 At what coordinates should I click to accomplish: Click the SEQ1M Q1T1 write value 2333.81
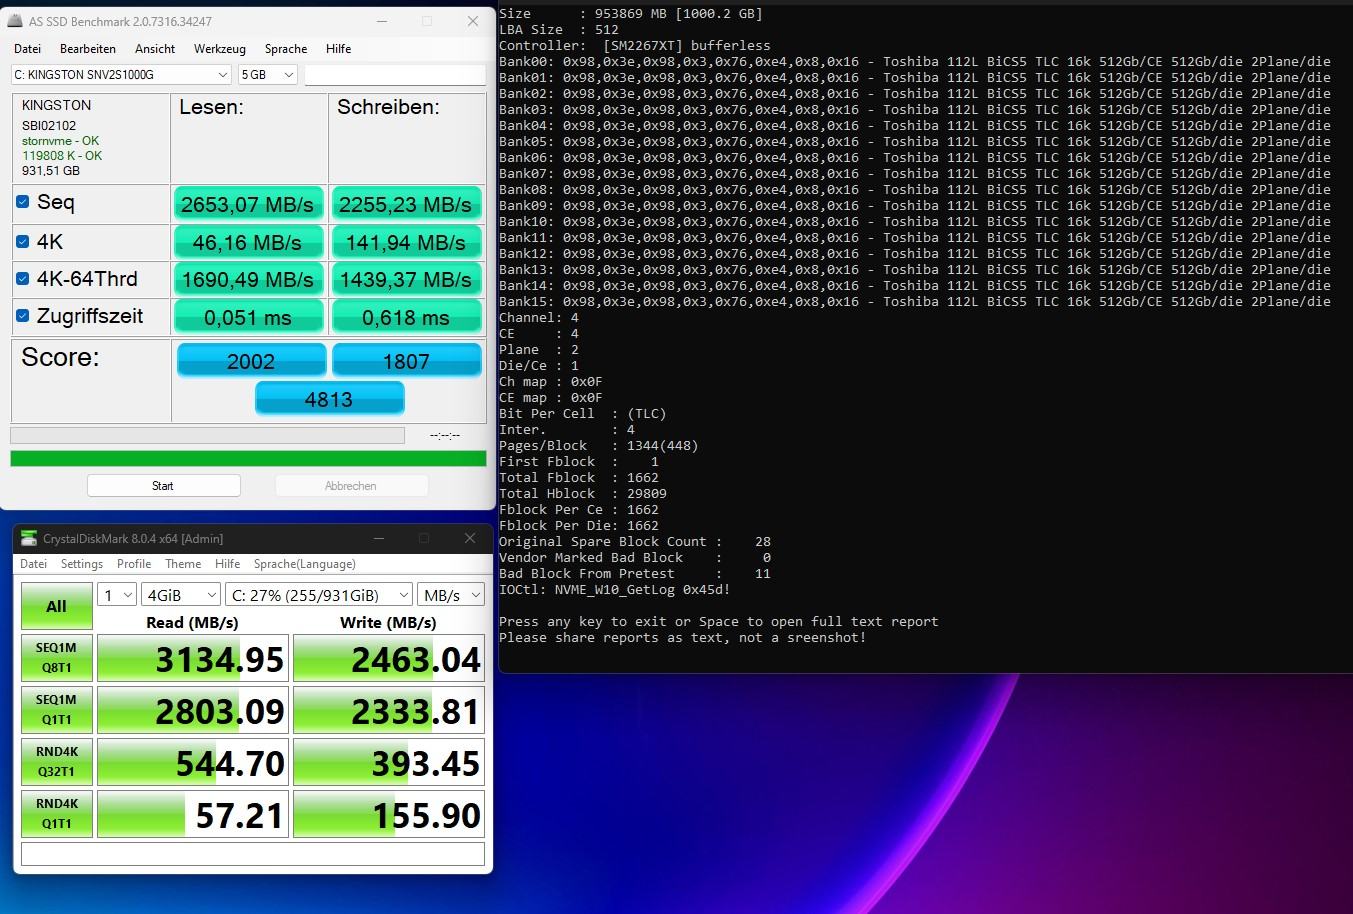point(389,711)
